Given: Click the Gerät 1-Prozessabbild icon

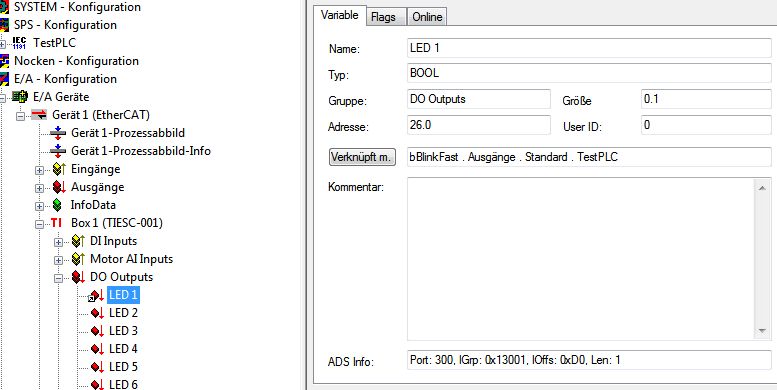Looking at the screenshot, I should [x=58, y=133].
